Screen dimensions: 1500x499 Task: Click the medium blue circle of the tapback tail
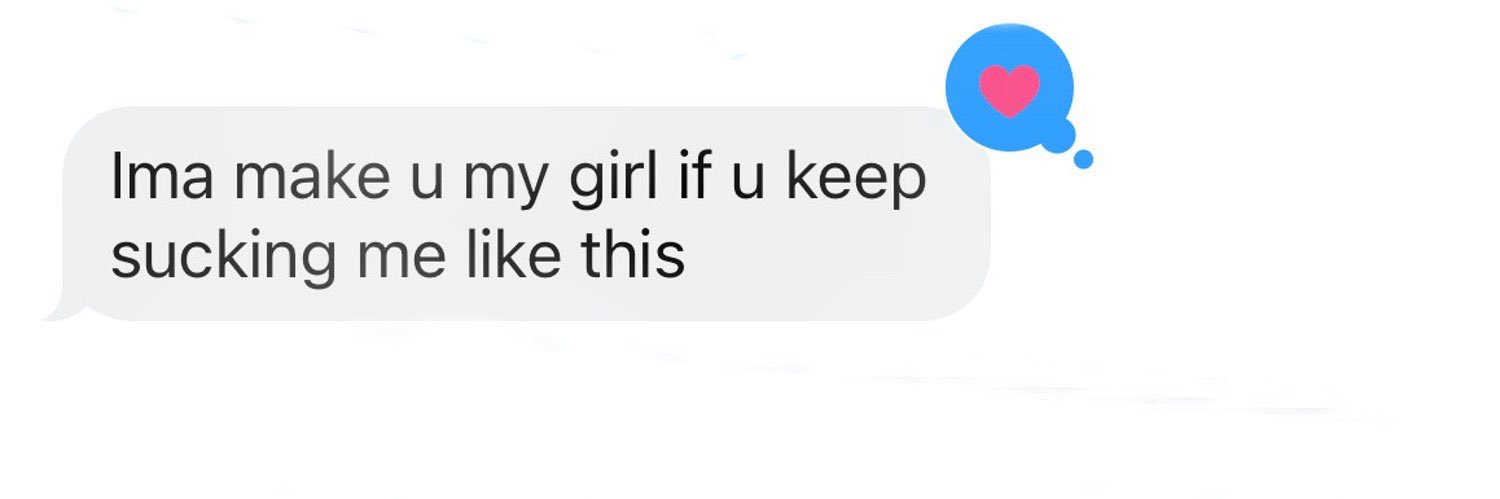1057,134
